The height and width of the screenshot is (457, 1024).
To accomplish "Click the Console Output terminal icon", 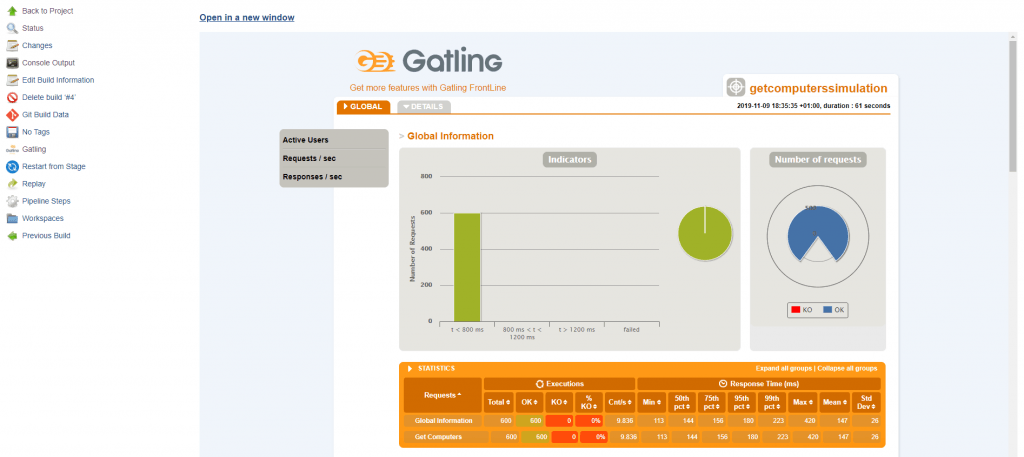I will pyautogui.click(x=12, y=63).
